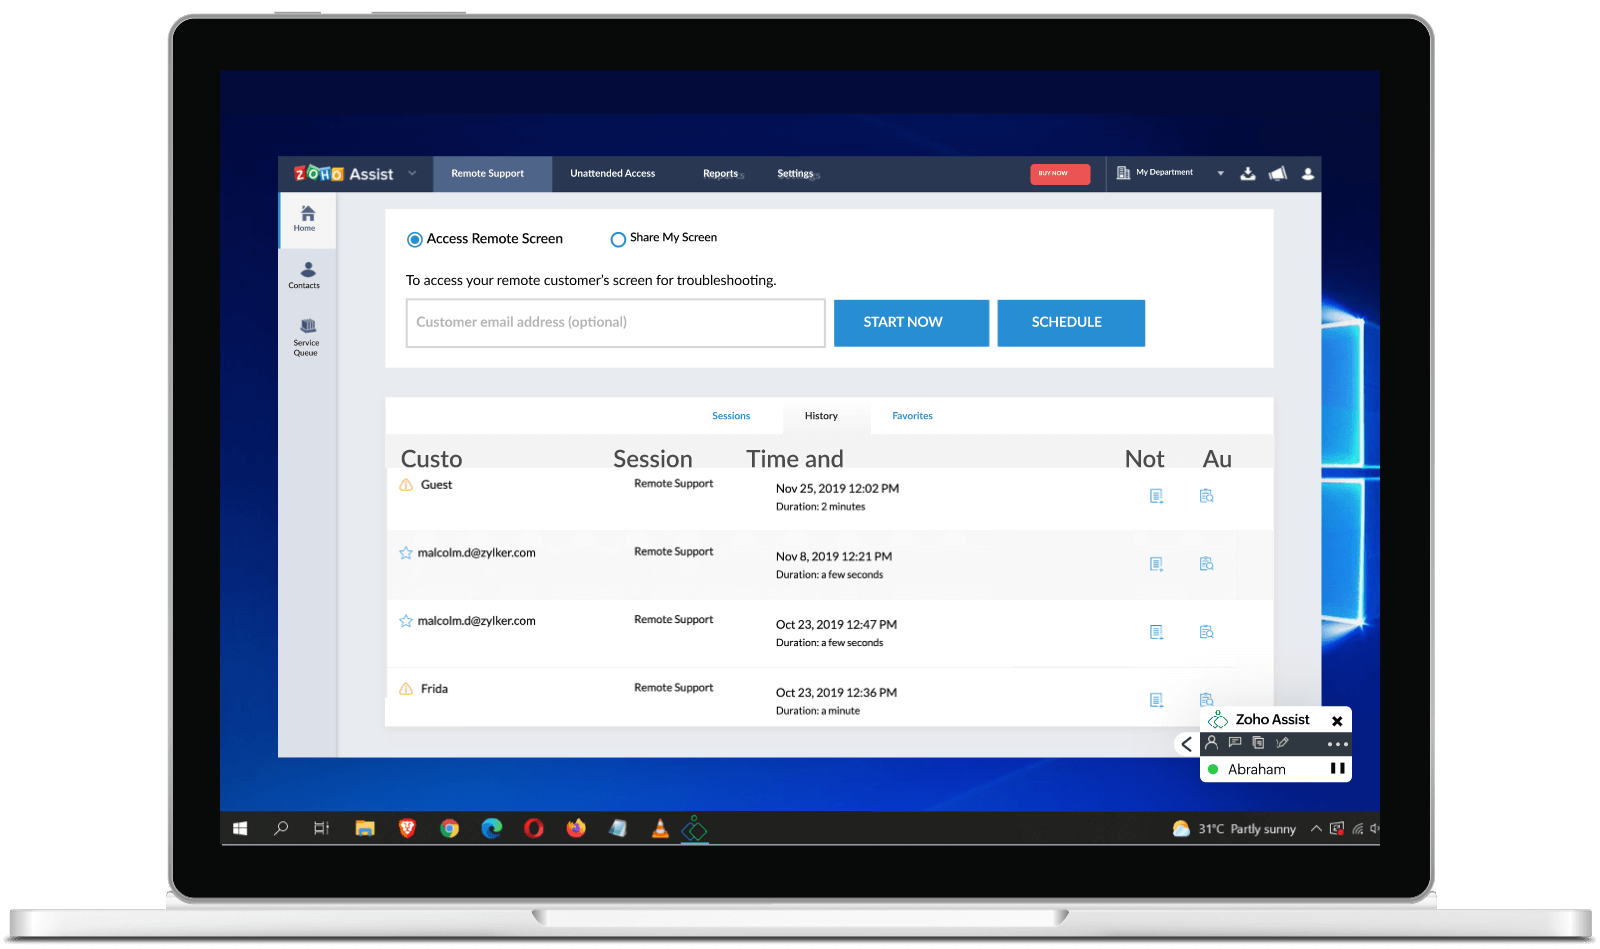The width and height of the screenshot is (1600, 949).
Task: View audit log for Nov 8 session
Action: coord(1207,564)
